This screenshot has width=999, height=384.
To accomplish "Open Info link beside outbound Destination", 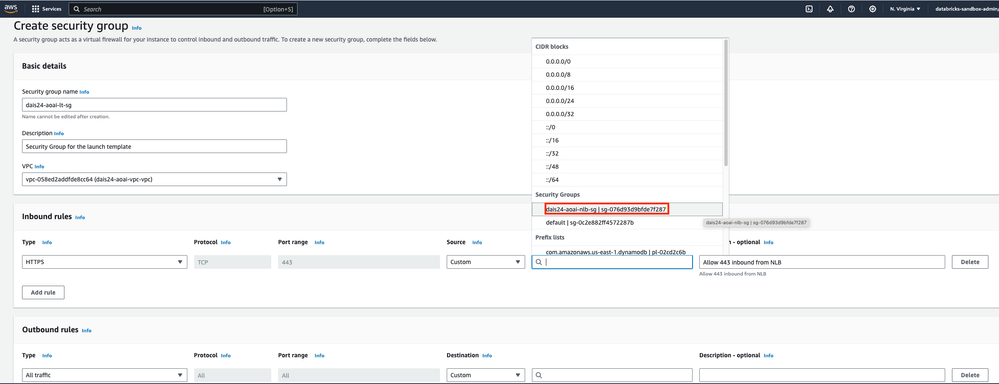I will click(487, 355).
